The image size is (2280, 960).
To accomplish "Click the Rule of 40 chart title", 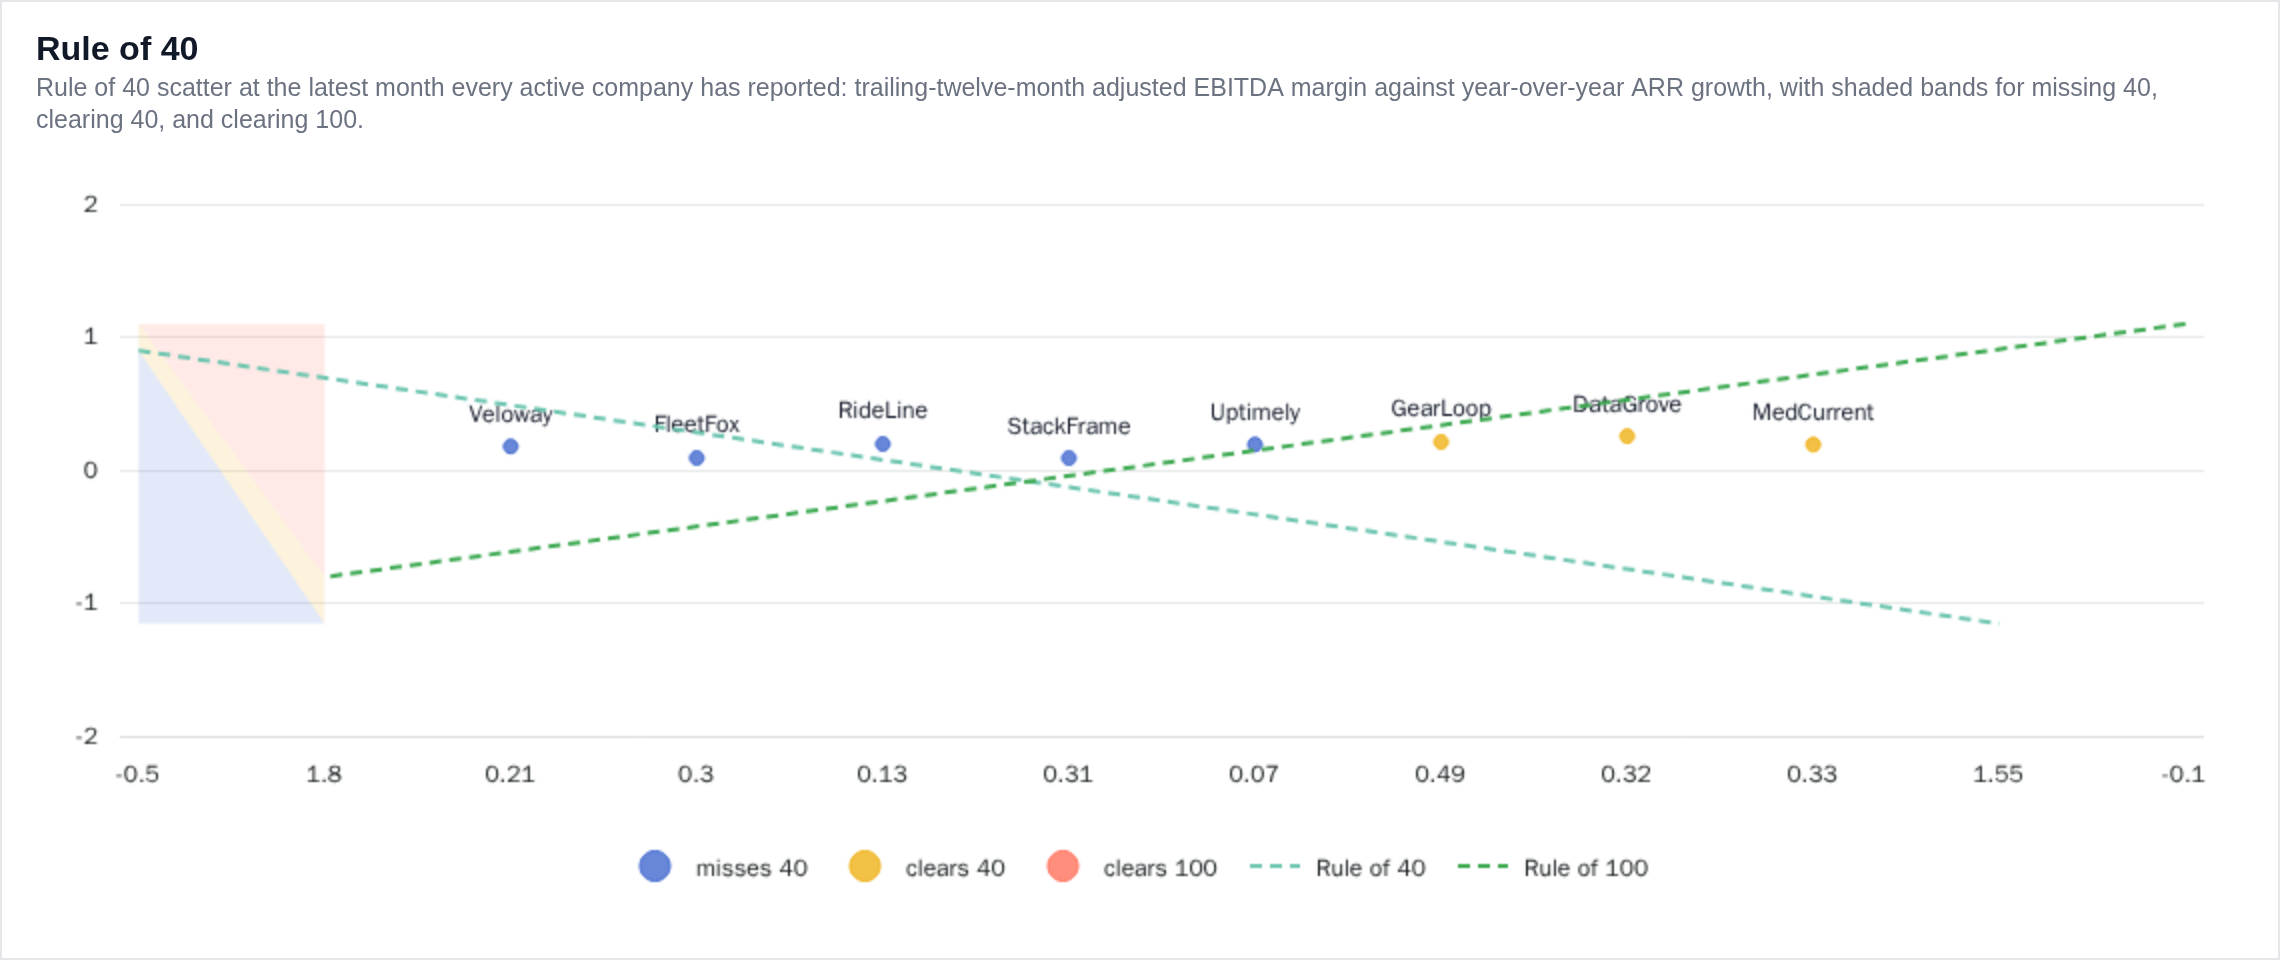I will pos(117,48).
